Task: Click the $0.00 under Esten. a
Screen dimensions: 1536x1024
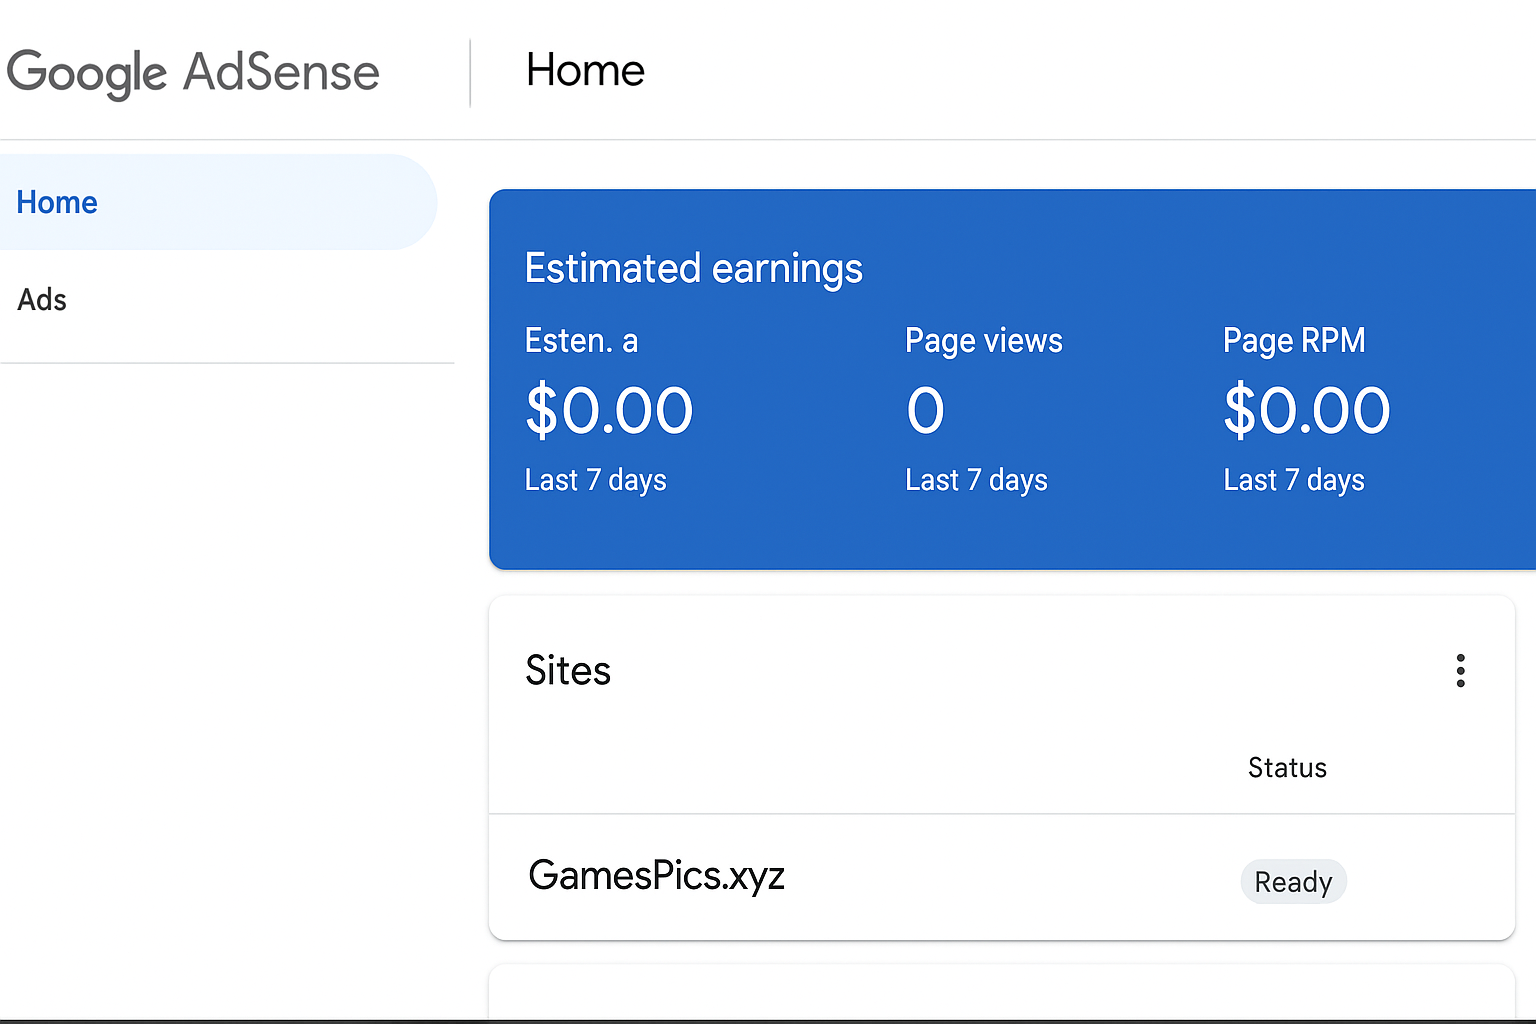Action: pyautogui.click(x=609, y=411)
